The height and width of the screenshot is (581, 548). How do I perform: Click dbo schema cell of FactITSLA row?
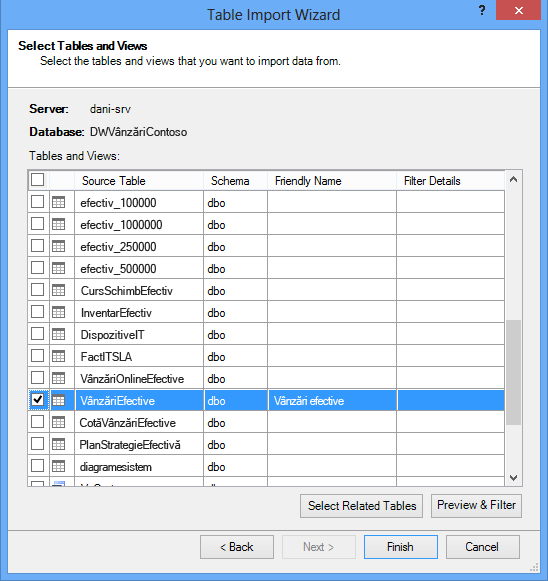pos(235,356)
